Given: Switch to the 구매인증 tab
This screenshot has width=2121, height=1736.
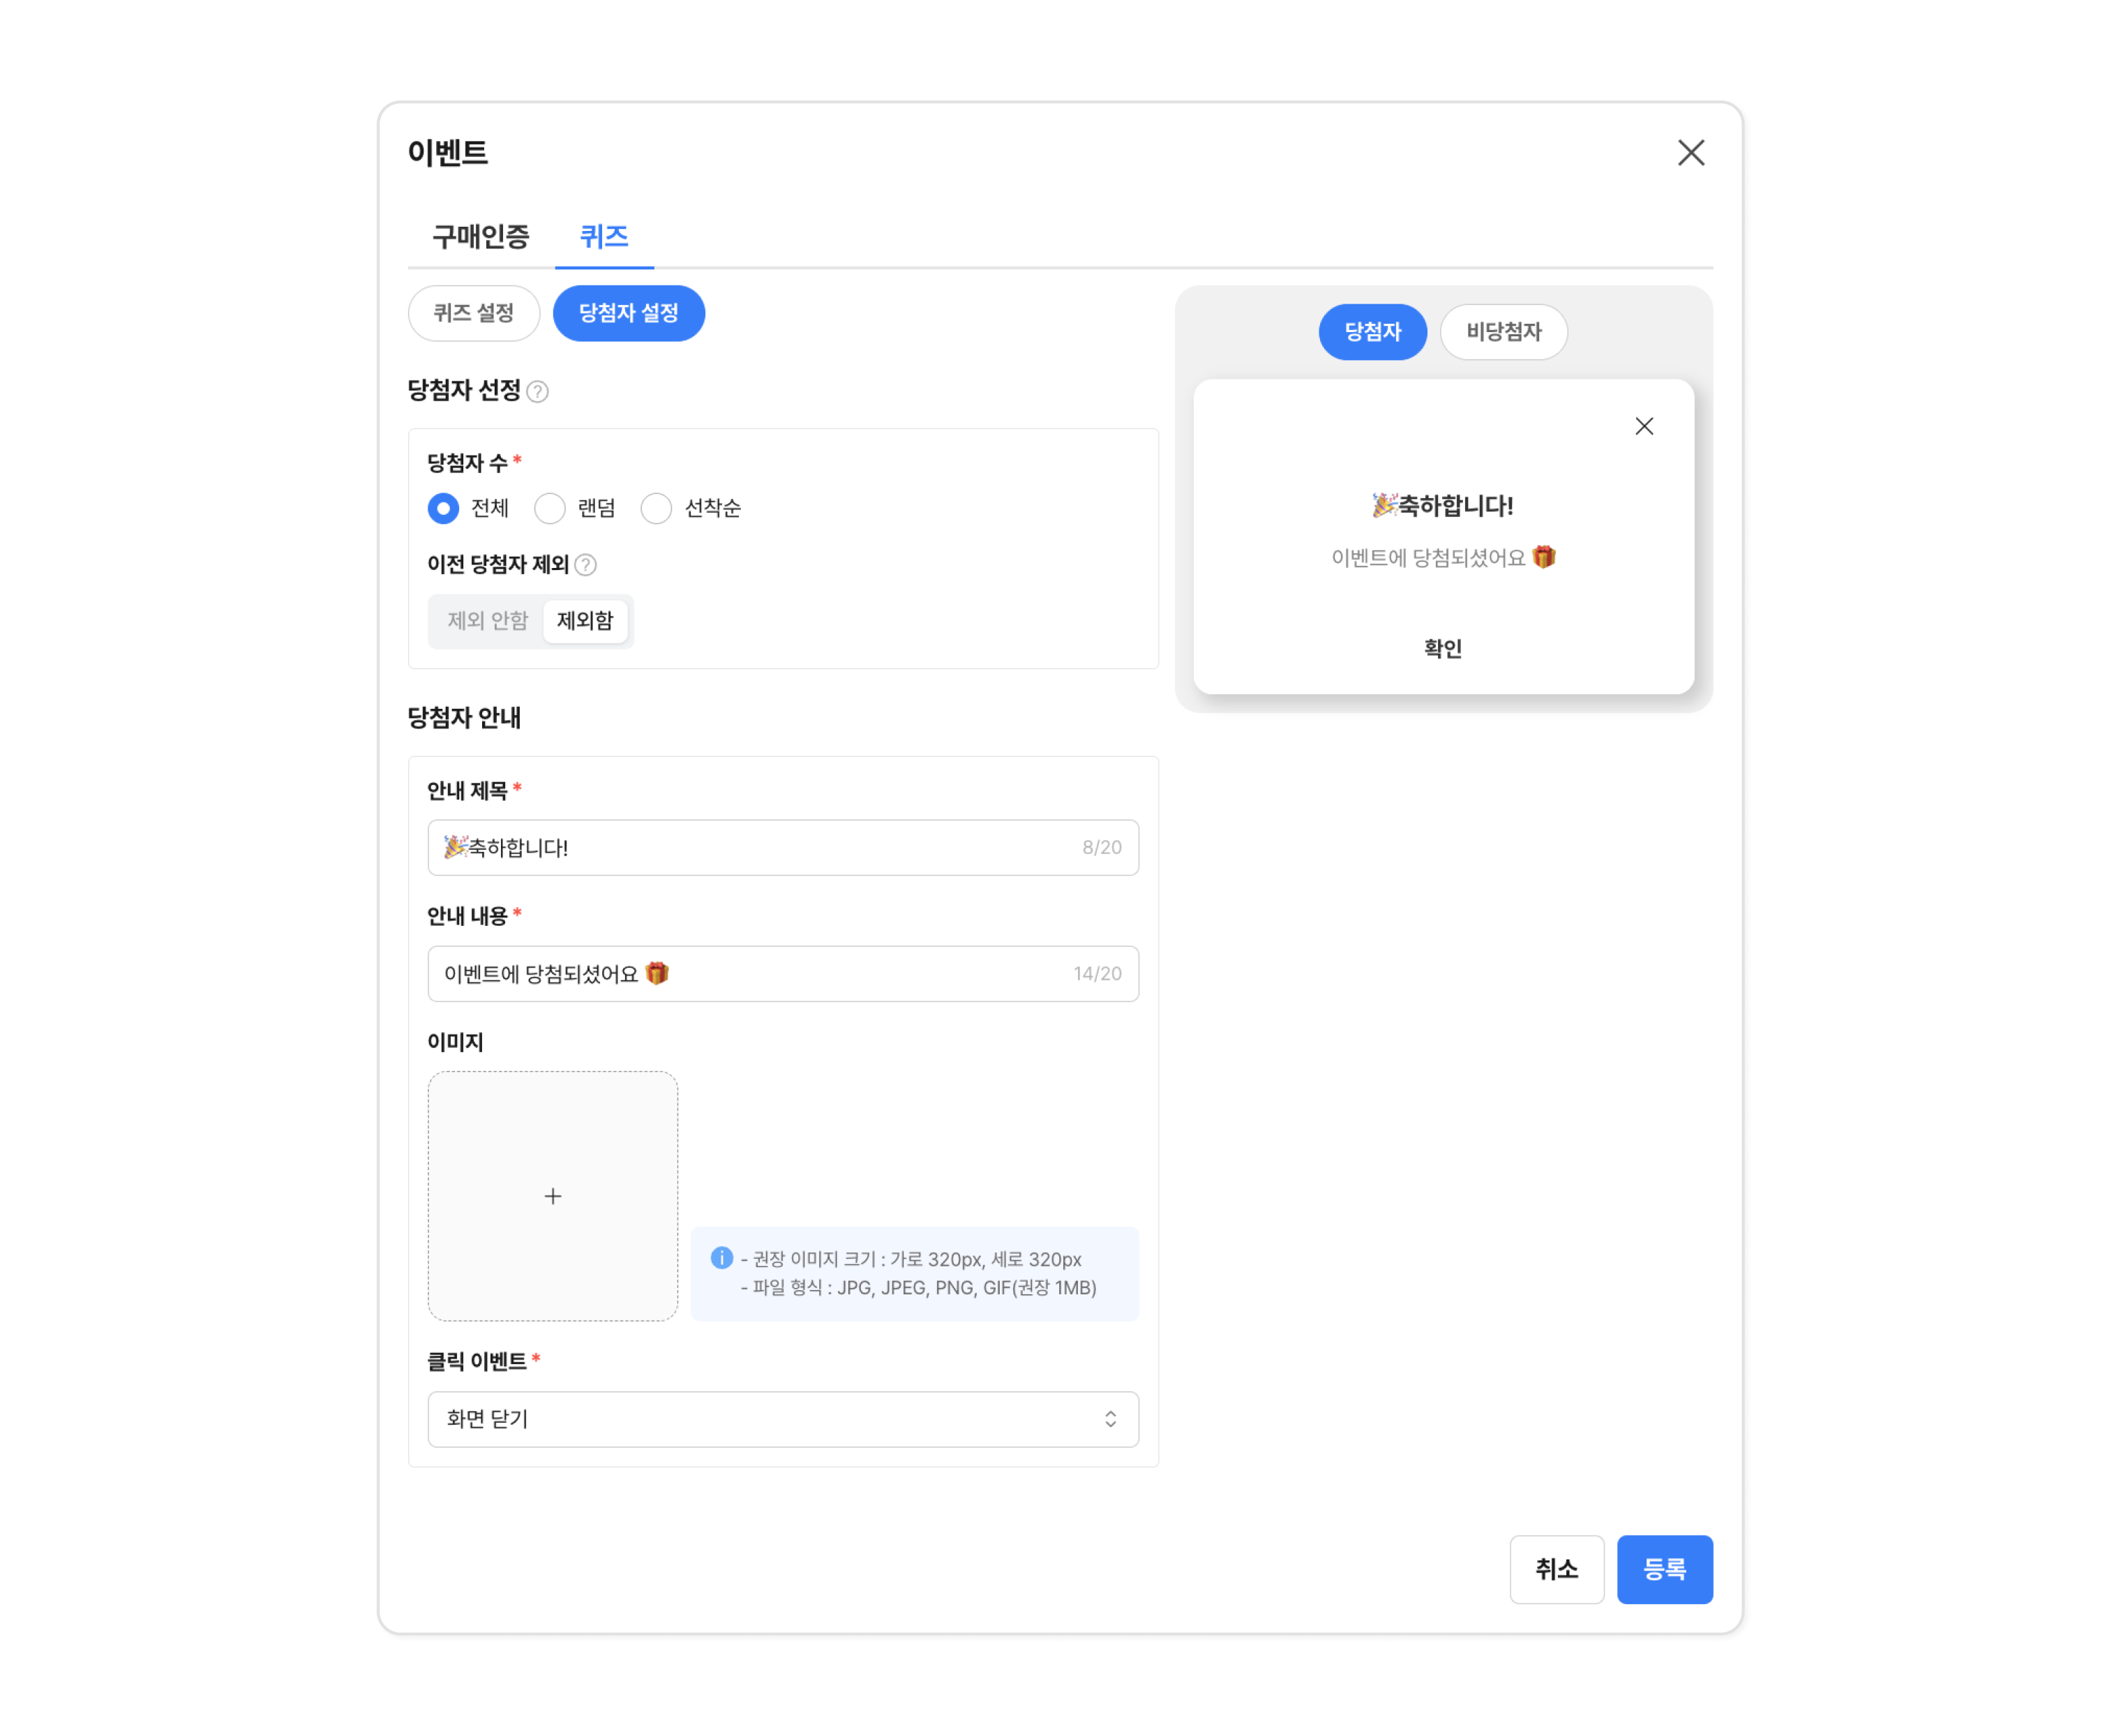Looking at the screenshot, I should point(480,237).
